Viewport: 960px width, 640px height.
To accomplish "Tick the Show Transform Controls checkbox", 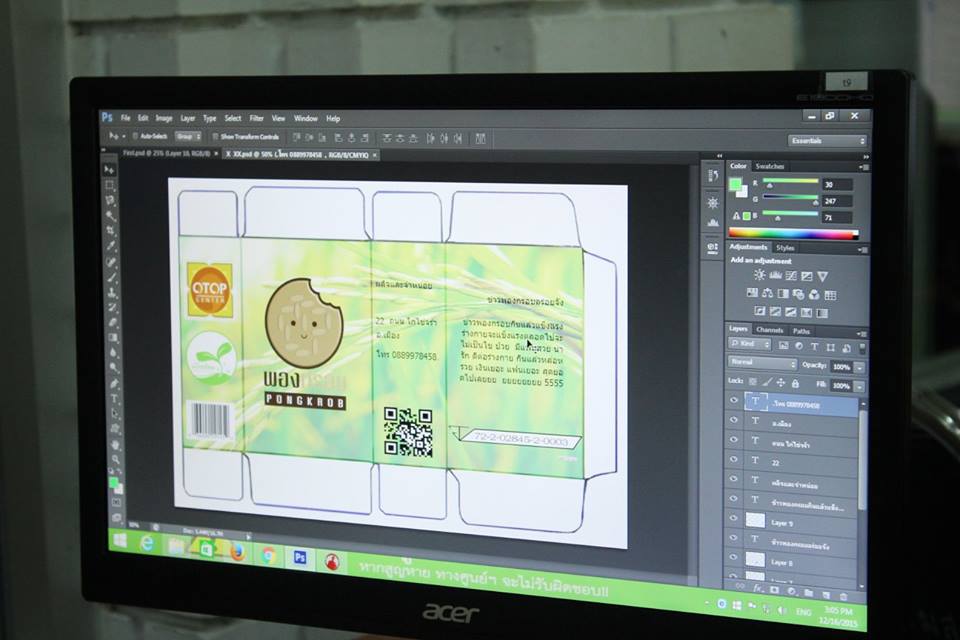I will 215,136.
